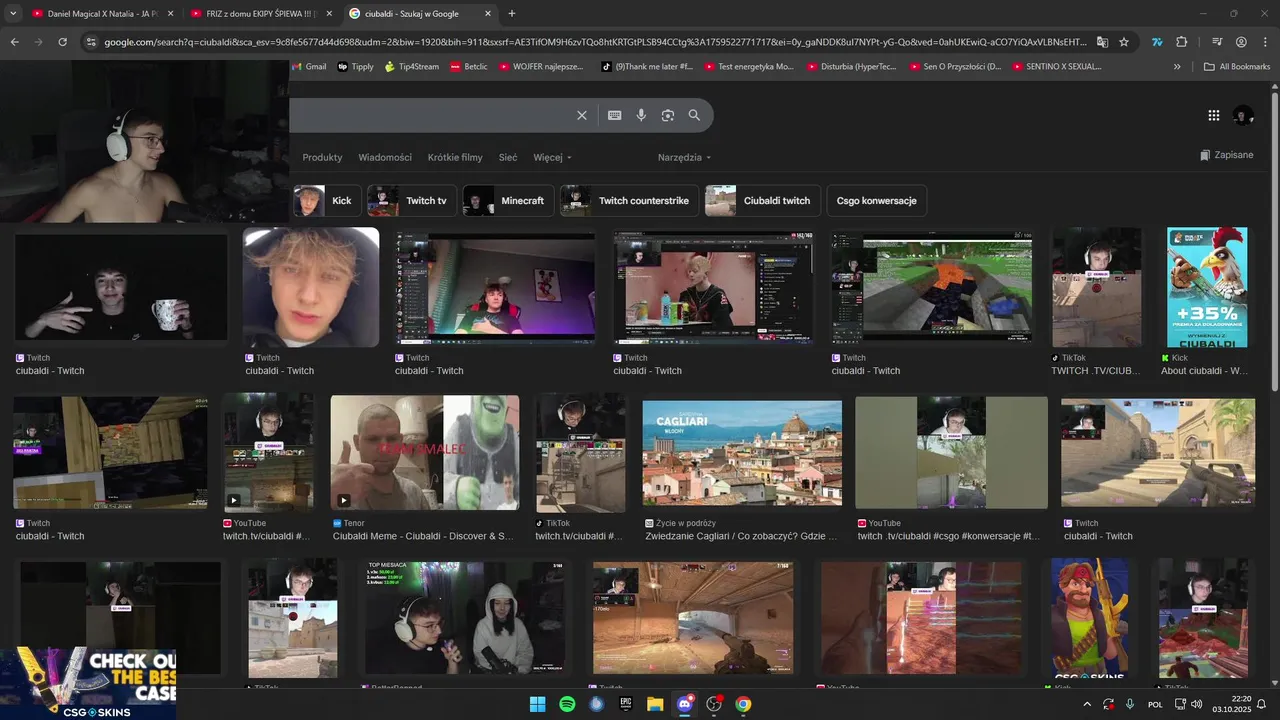Screen dimensions: 1280x720
Task: Open the on-screen keyboard input tool
Action: pyautogui.click(x=614, y=115)
